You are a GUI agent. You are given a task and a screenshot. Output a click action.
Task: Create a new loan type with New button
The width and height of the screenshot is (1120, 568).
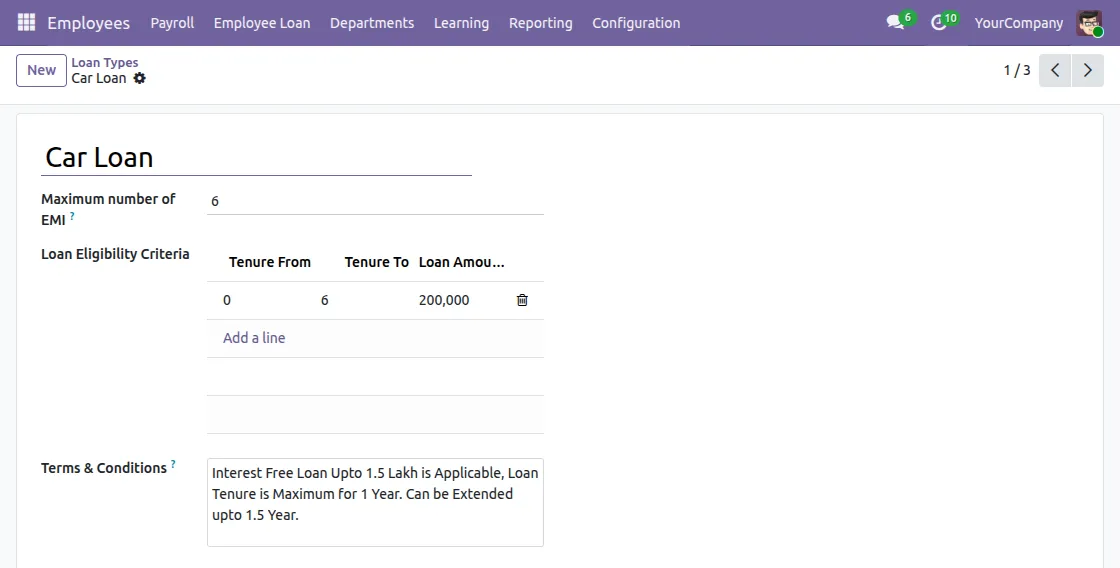point(41,70)
